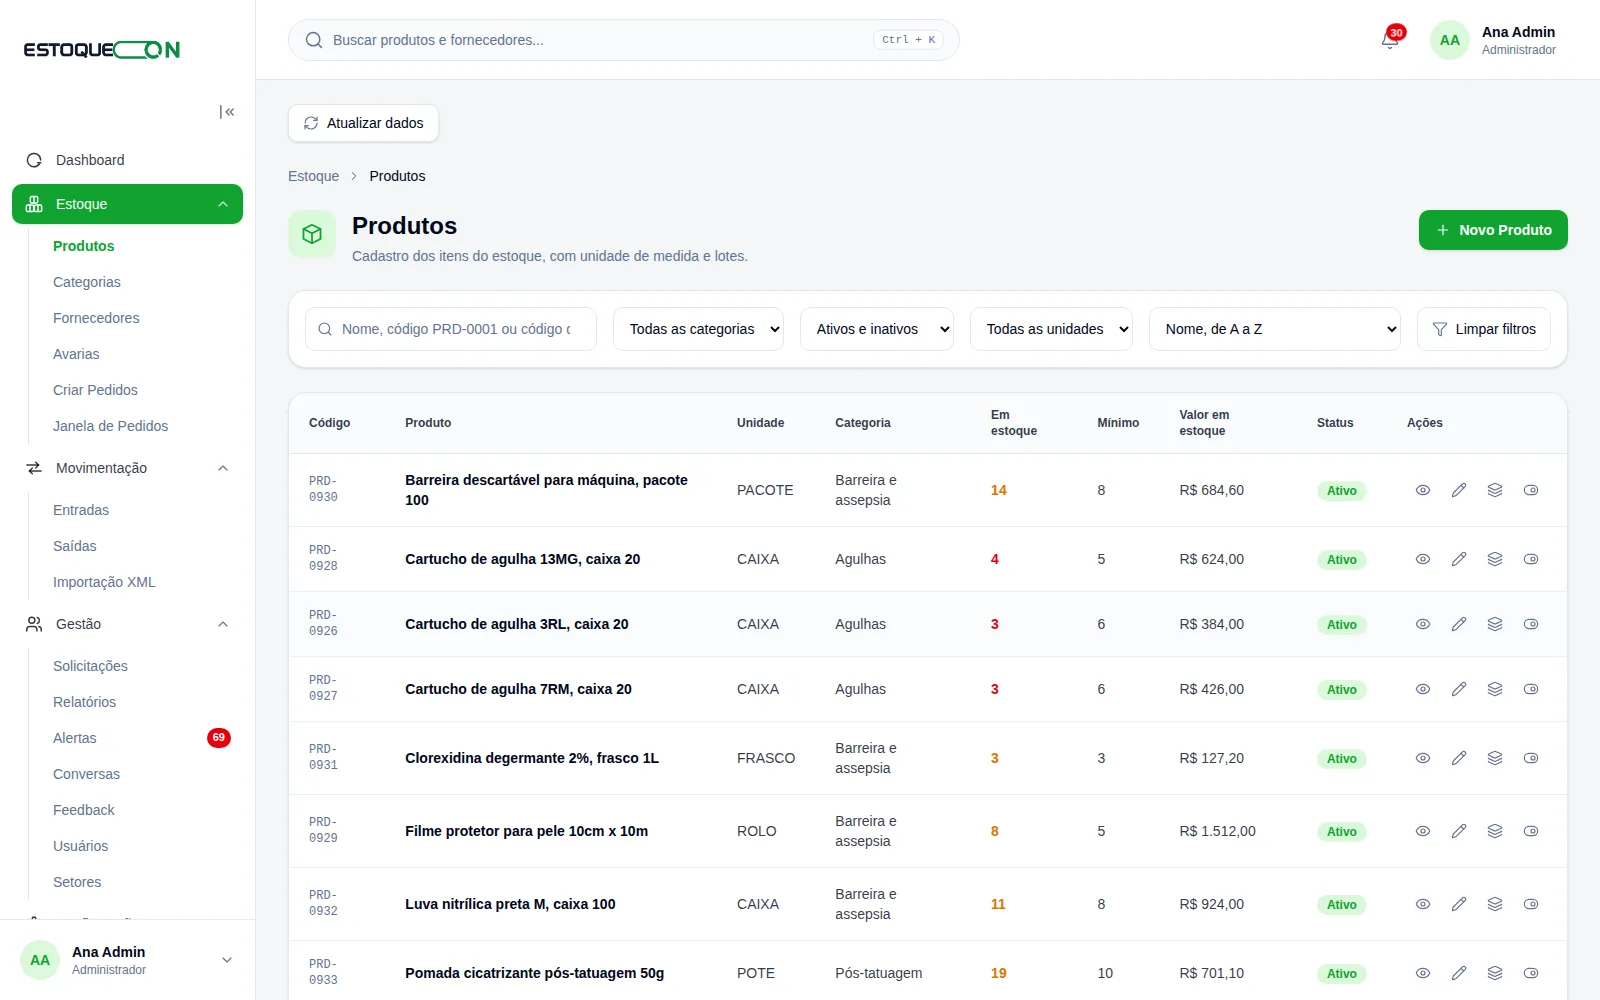
Task: Edit Cartucho de agulha 13MG product
Action: [x=1459, y=559]
